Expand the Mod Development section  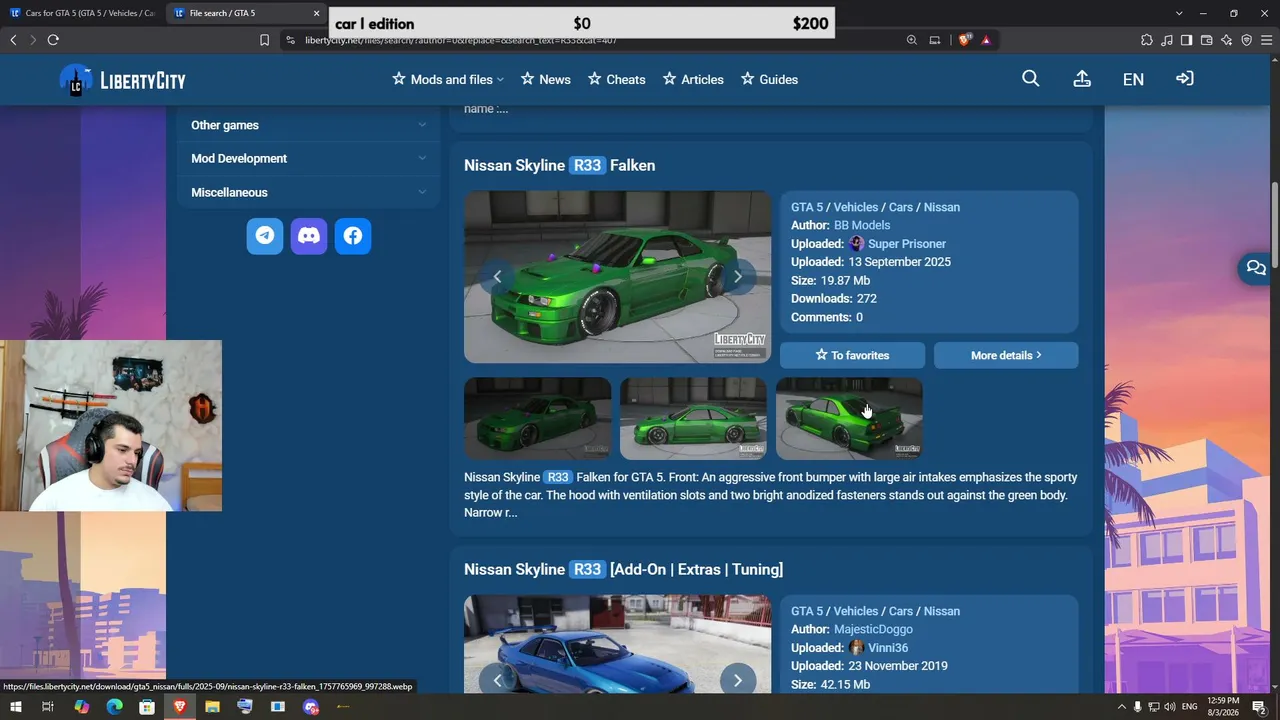(308, 158)
